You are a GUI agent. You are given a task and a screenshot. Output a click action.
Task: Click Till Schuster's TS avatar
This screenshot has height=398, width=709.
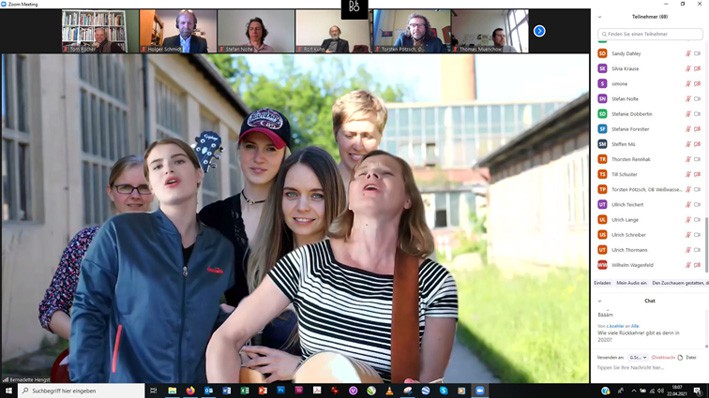tap(602, 174)
